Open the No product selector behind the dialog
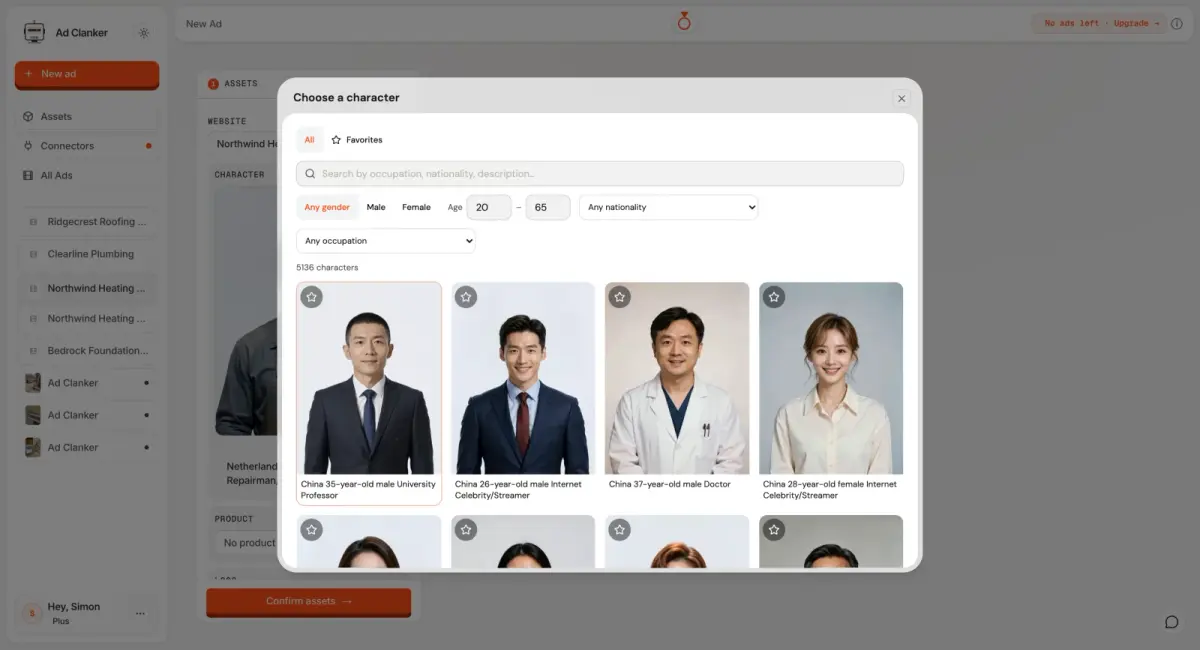 [x=248, y=543]
